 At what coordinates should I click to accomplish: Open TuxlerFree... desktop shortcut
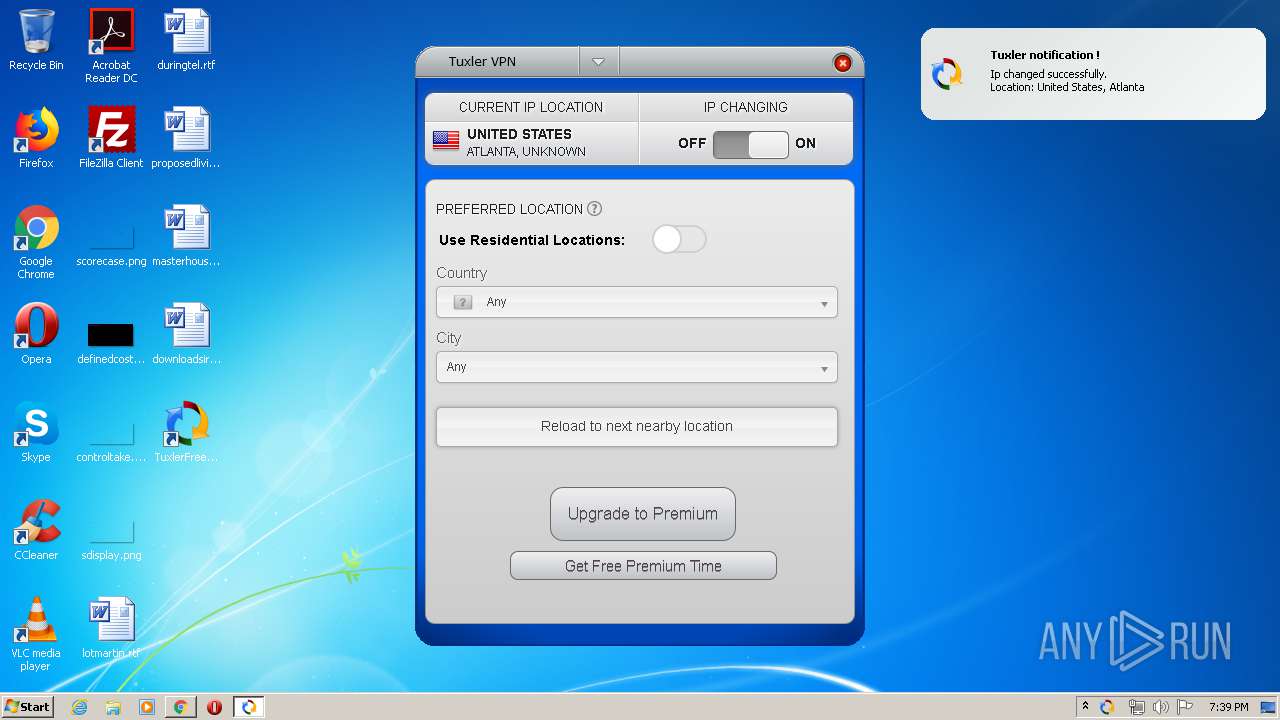click(x=186, y=432)
